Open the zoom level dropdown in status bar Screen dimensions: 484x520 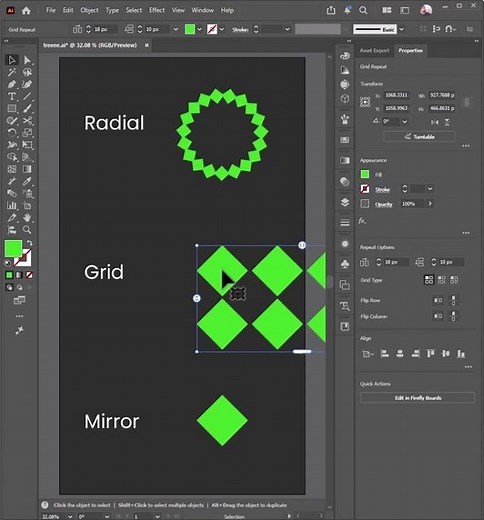pyautogui.click(x=70, y=516)
